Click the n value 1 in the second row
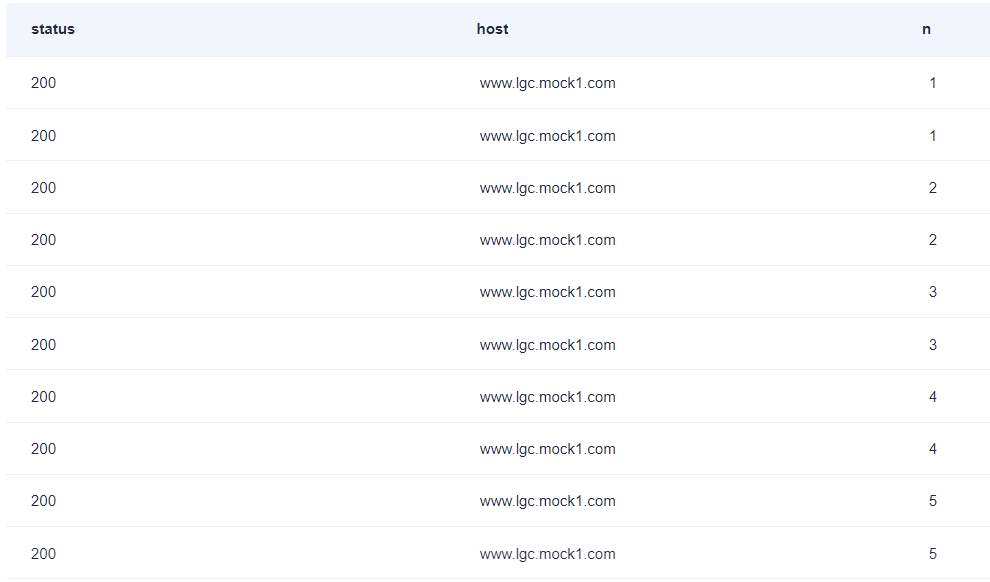Screen dimensions: 990x582 click(x=933, y=136)
